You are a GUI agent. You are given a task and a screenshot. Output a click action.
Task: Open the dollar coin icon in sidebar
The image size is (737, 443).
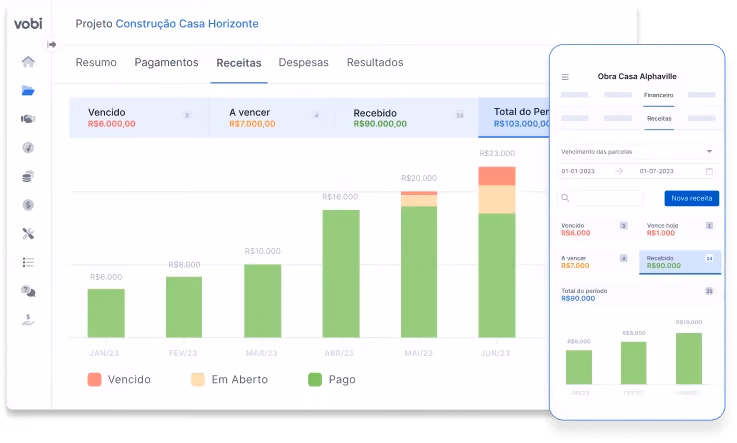pyautogui.click(x=28, y=205)
